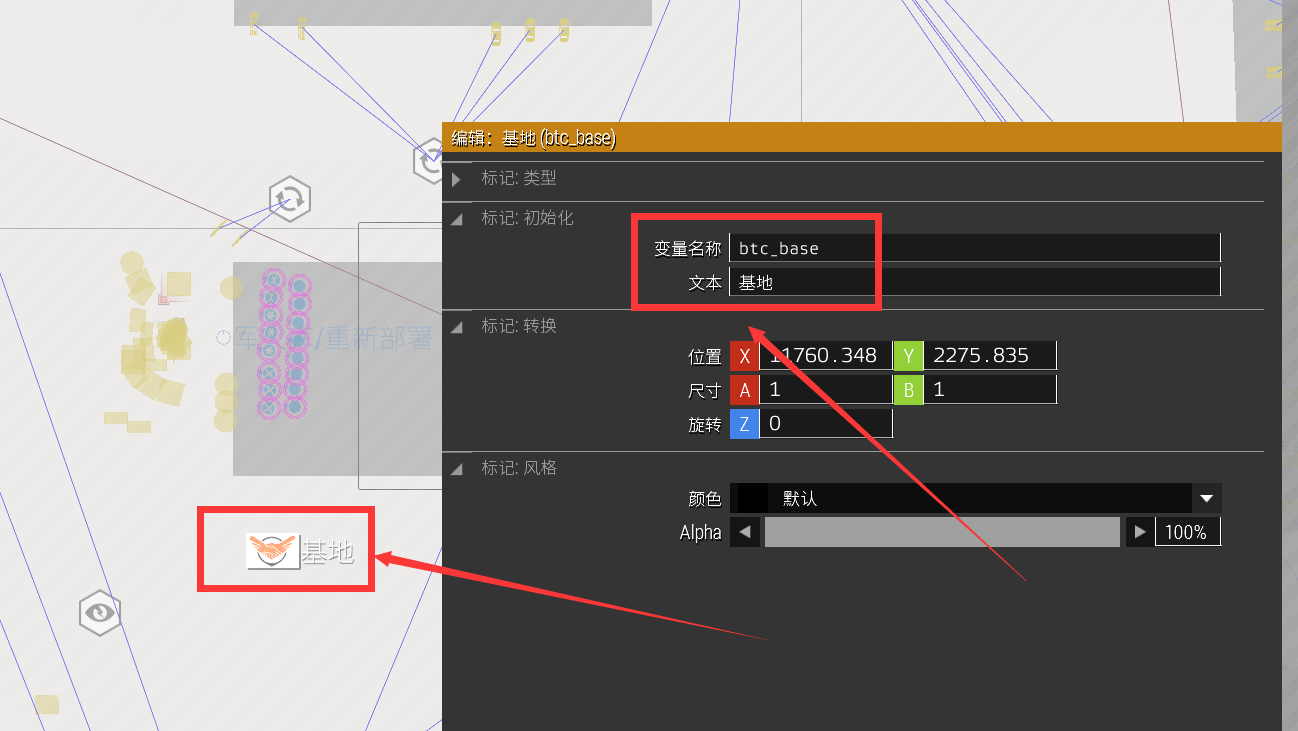1298x731 pixels.
Task: Click the left arrow to decrease Alpha
Action: [x=745, y=531]
